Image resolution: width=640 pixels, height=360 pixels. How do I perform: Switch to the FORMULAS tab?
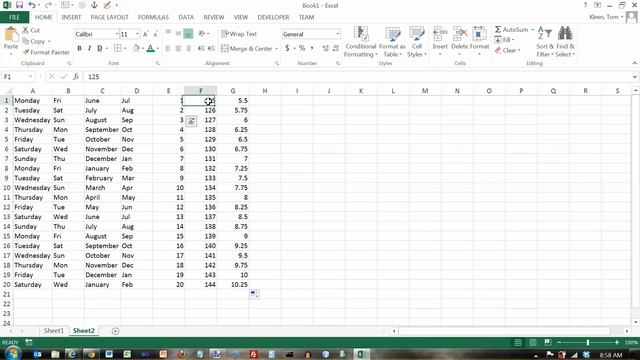pos(153,17)
